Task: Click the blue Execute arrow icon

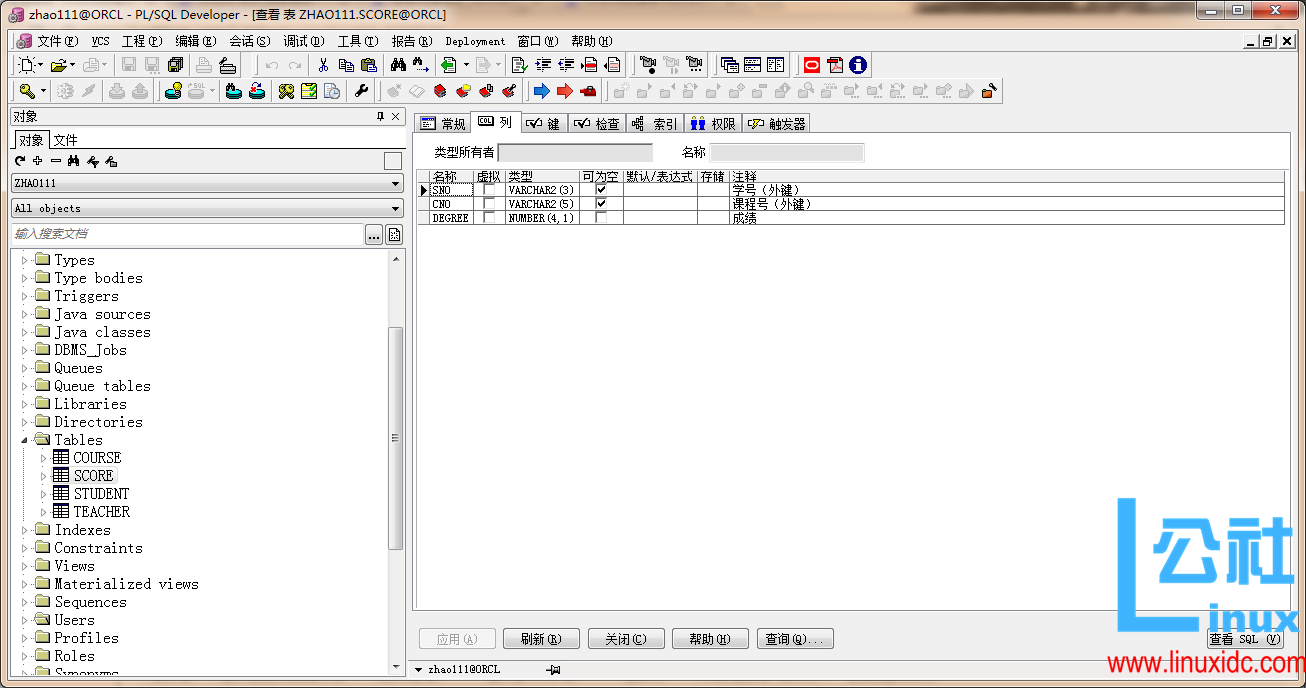Action: [x=539, y=90]
